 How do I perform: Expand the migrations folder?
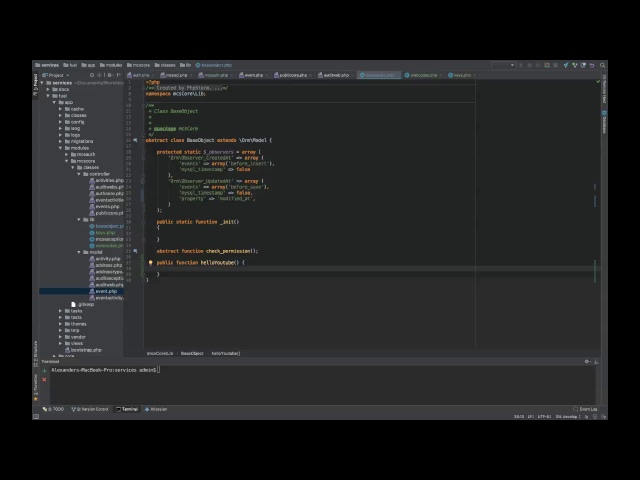point(61,142)
